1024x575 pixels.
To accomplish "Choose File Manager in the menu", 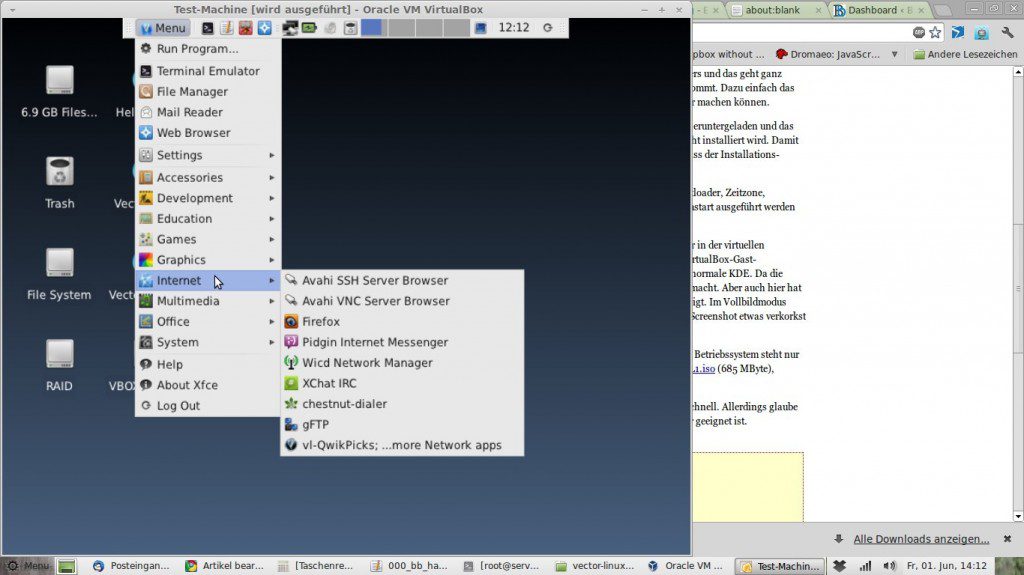I will tap(208, 91).
